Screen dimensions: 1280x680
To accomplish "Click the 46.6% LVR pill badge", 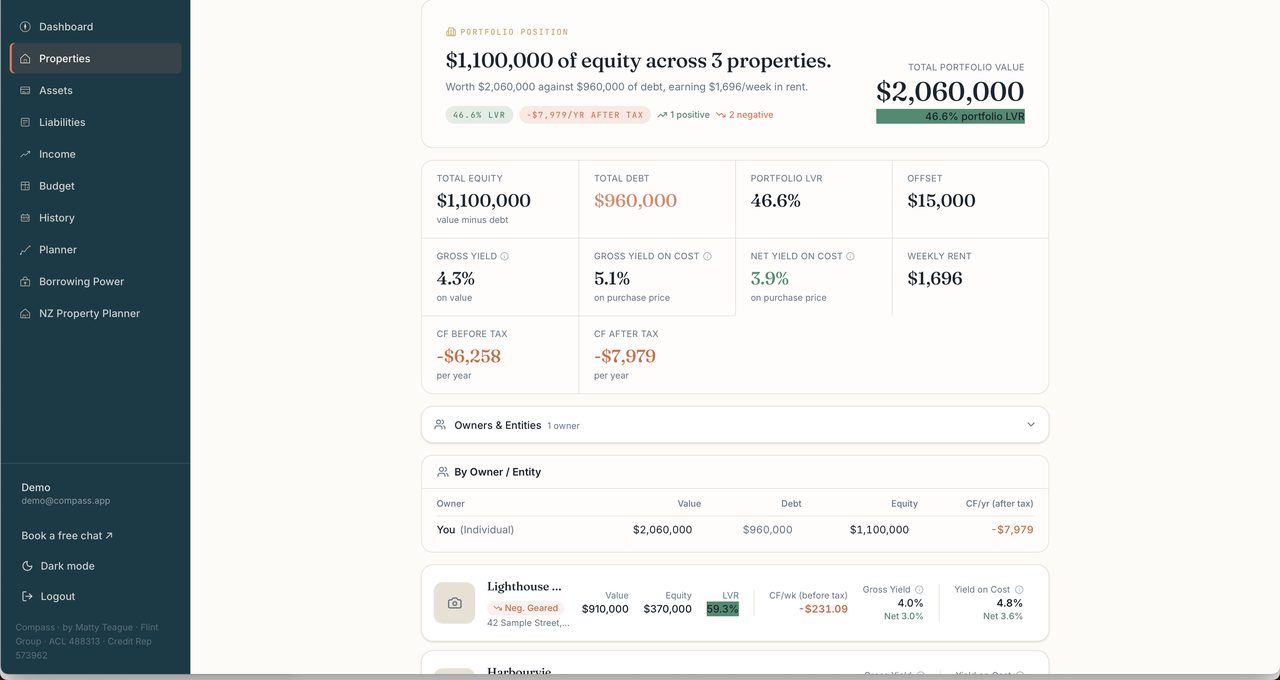I will [x=479, y=115].
